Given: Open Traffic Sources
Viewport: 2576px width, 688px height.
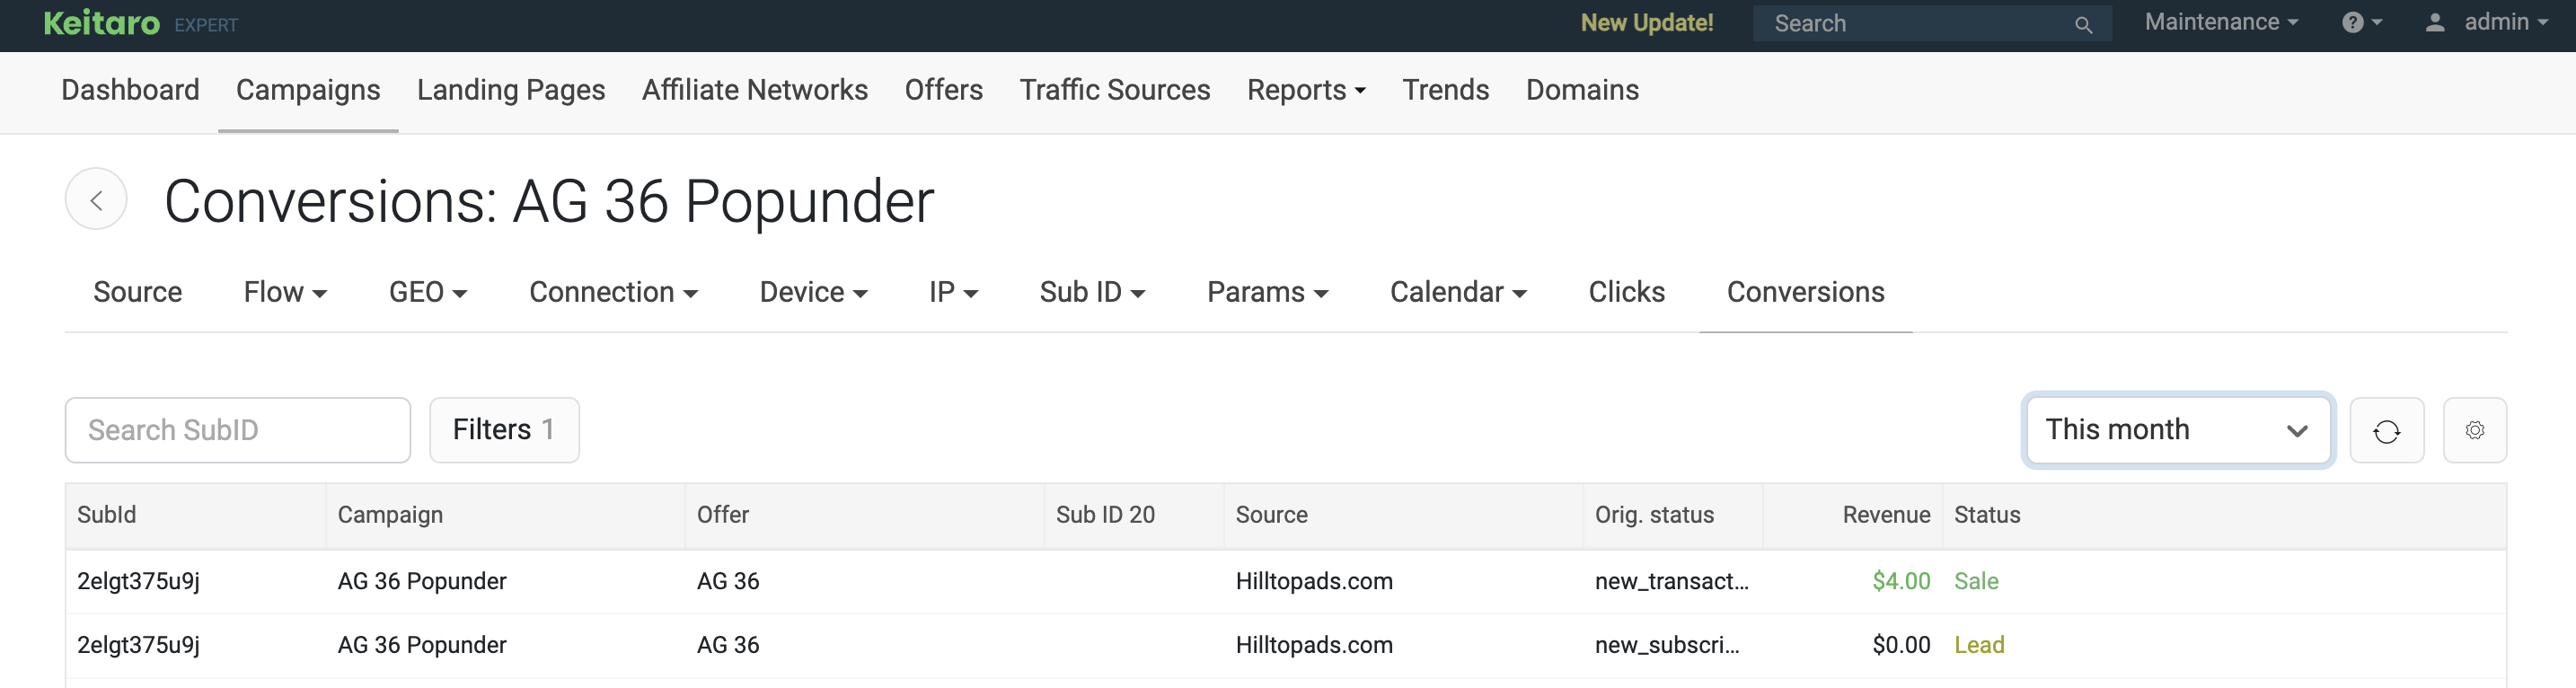Looking at the screenshot, I should (x=1115, y=90).
